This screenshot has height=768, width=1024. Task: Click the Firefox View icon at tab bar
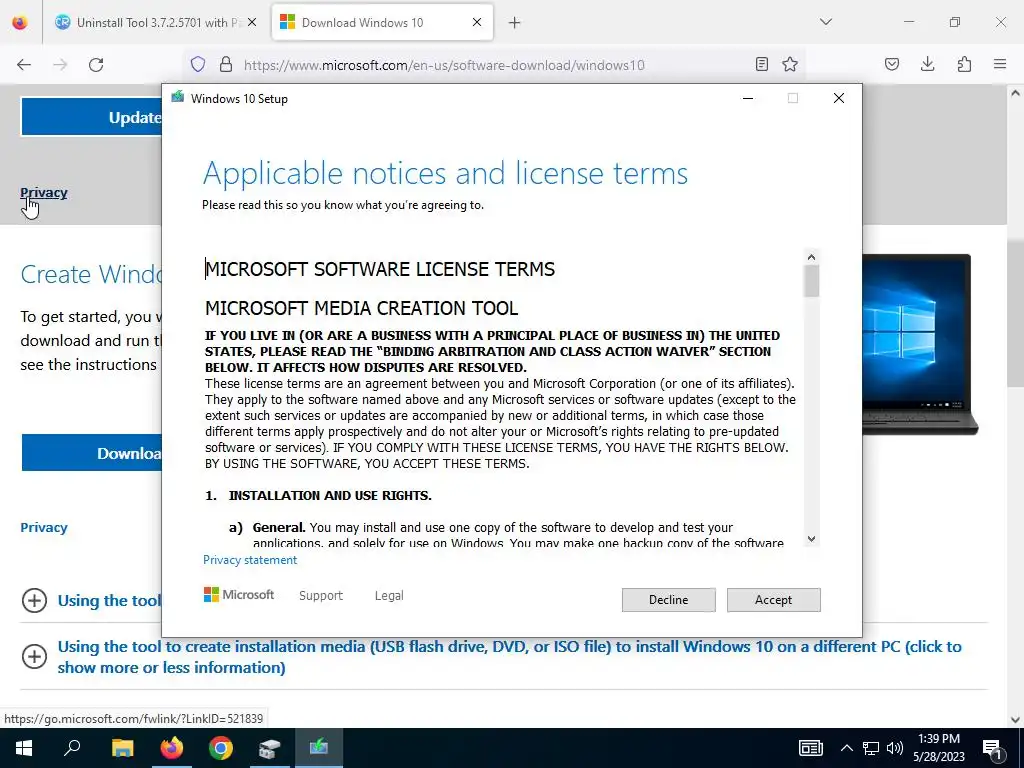tap(20, 22)
